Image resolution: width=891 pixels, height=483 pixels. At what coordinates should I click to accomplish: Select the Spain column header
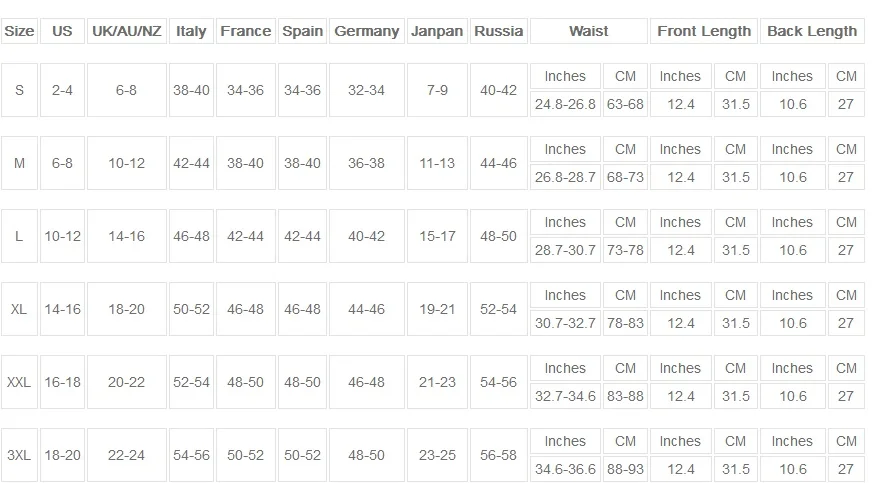click(x=302, y=31)
